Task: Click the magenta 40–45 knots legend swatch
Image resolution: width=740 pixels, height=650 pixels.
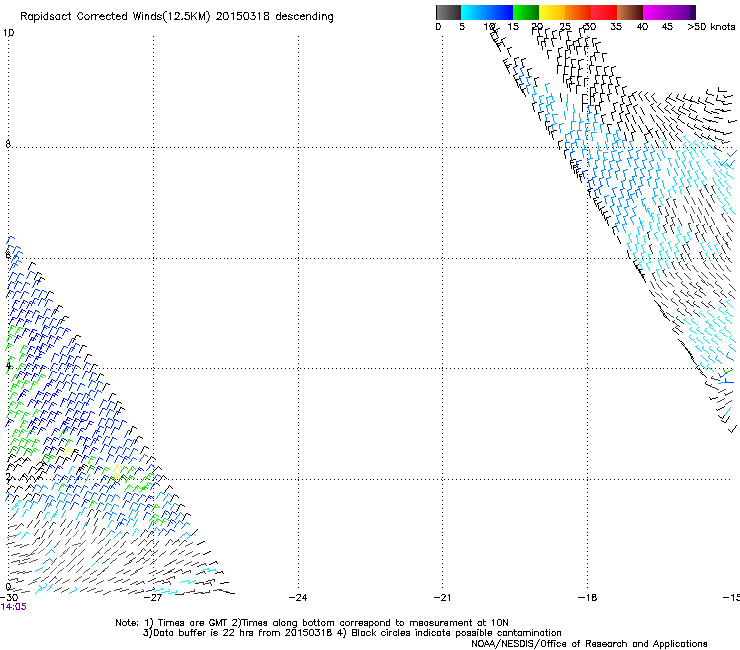Action: (x=656, y=12)
